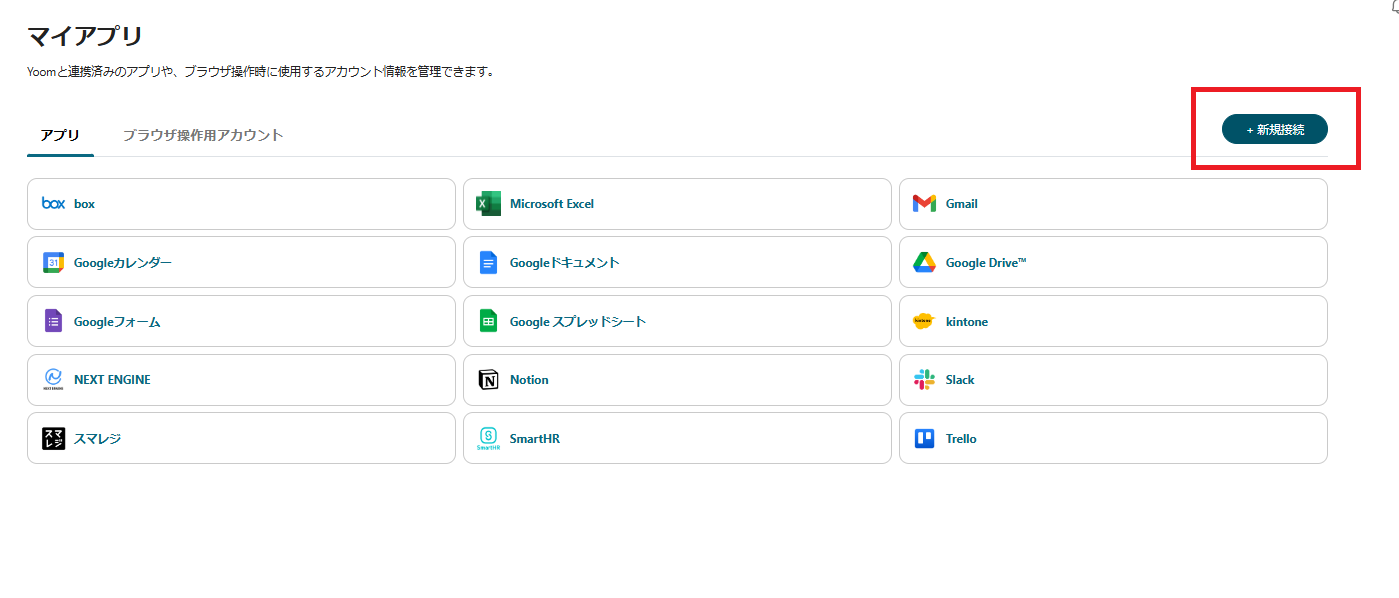Image resolution: width=1399 pixels, height=598 pixels.
Task: Select the Notion label text
Action: click(x=529, y=380)
